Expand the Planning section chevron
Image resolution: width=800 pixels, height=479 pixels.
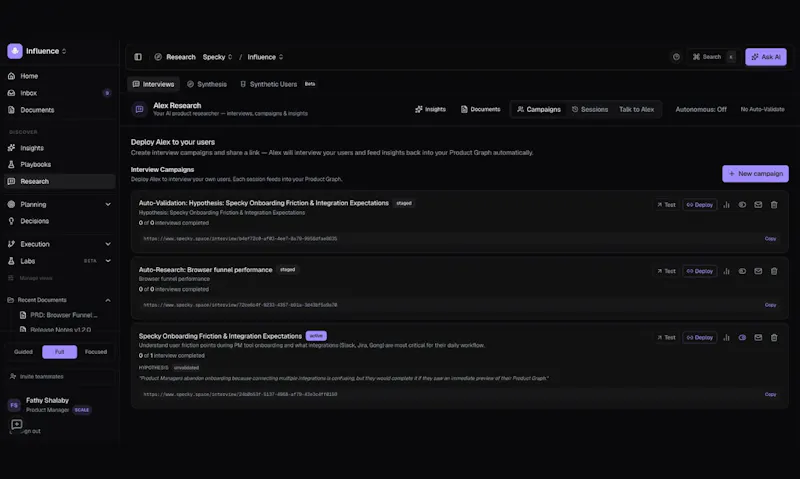pos(108,205)
